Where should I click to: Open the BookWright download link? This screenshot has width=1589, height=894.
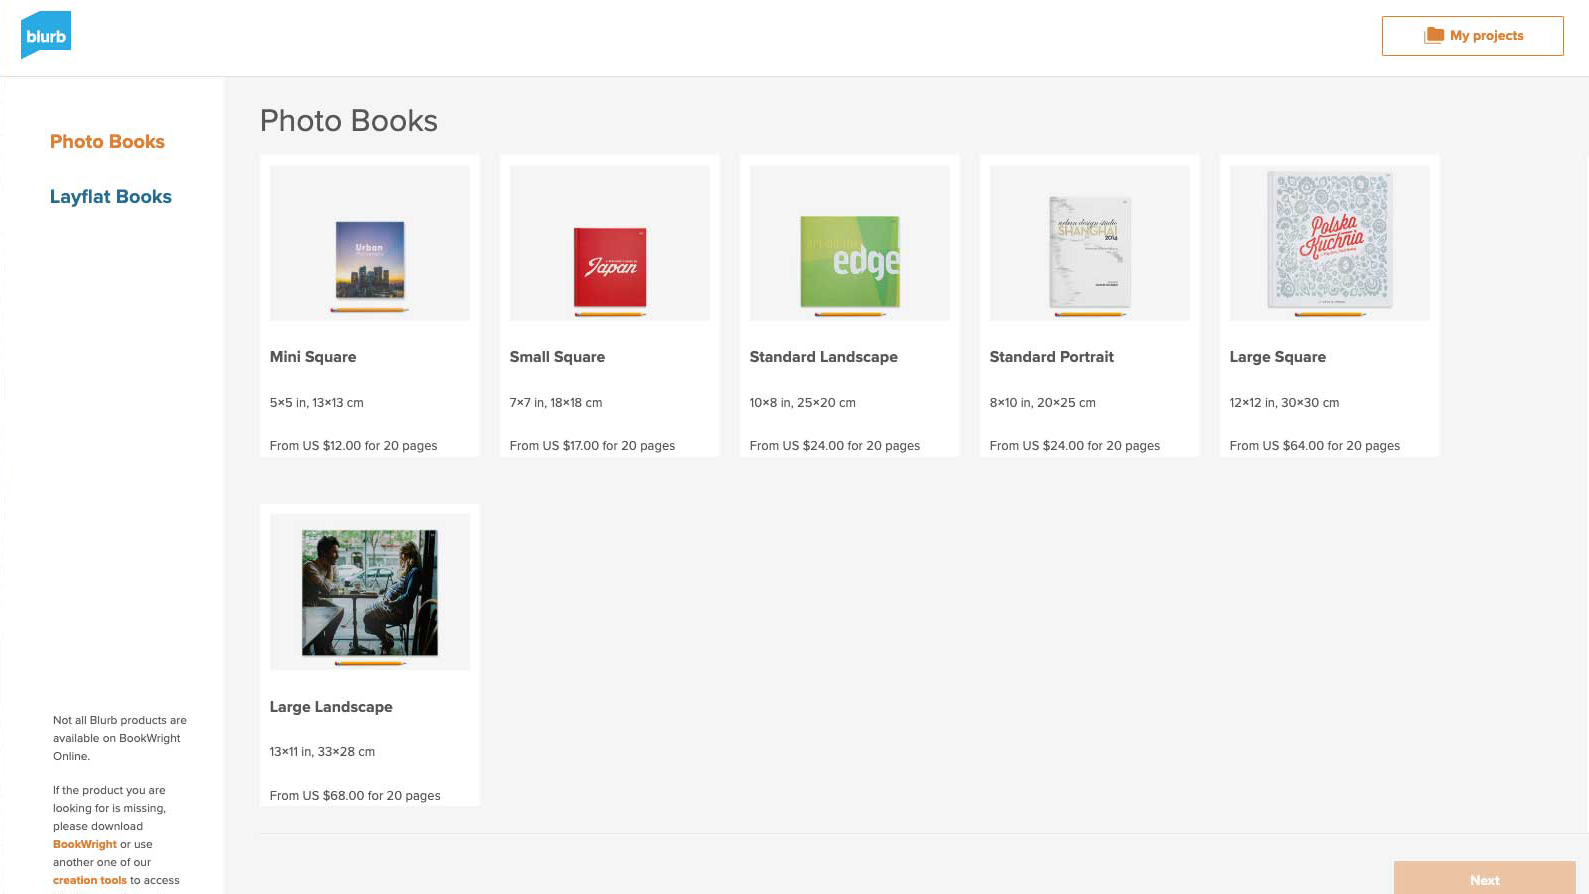point(85,844)
